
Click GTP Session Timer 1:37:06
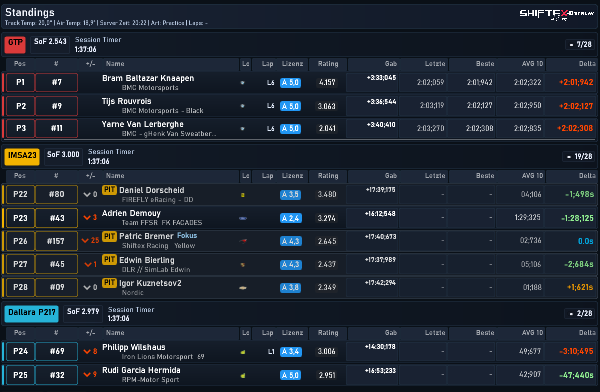[86, 49]
